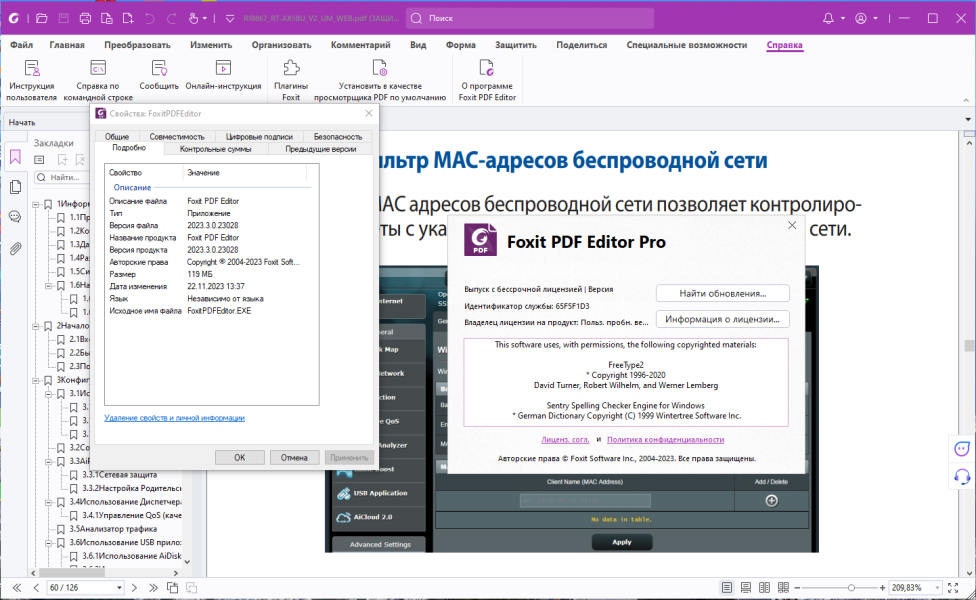Switch to Контрольные суммы tab
976x600 pixels.
(215, 149)
